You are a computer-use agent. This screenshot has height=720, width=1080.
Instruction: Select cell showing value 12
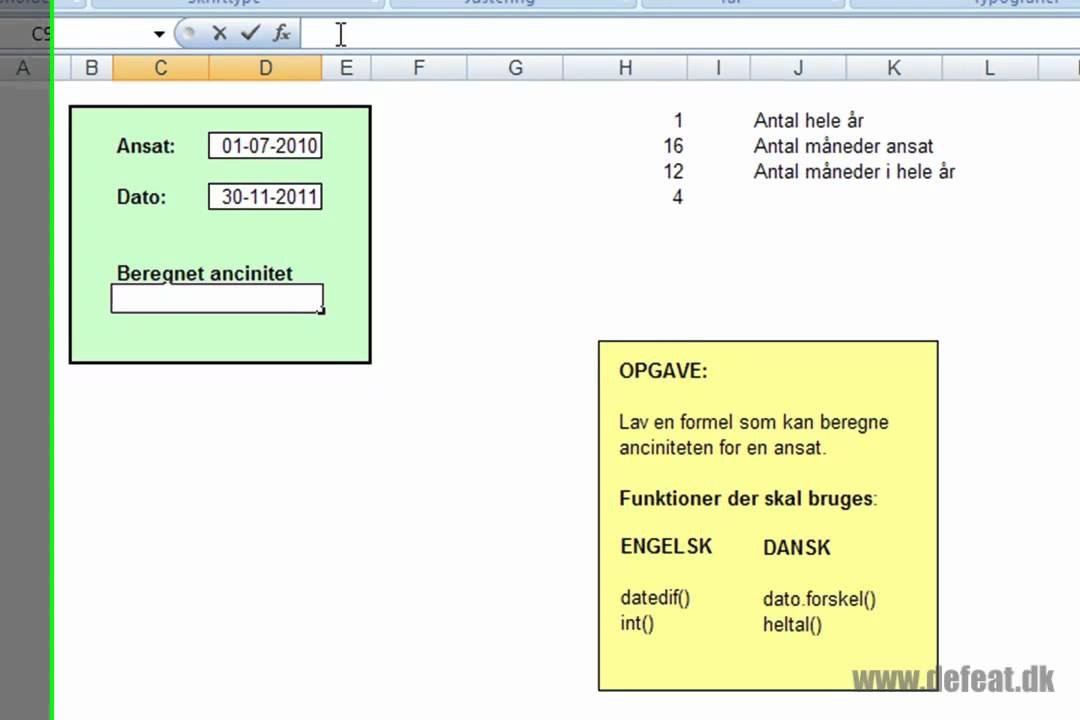point(625,172)
